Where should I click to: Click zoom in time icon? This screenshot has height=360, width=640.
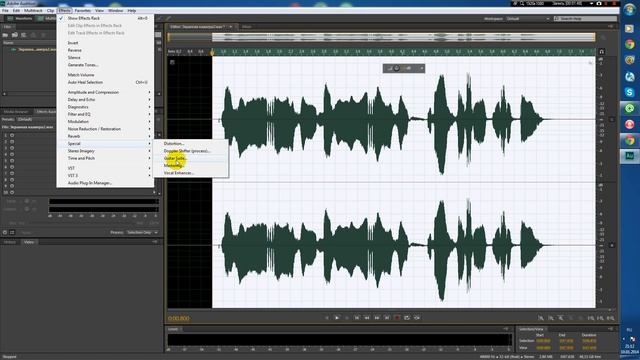click(x=561, y=318)
